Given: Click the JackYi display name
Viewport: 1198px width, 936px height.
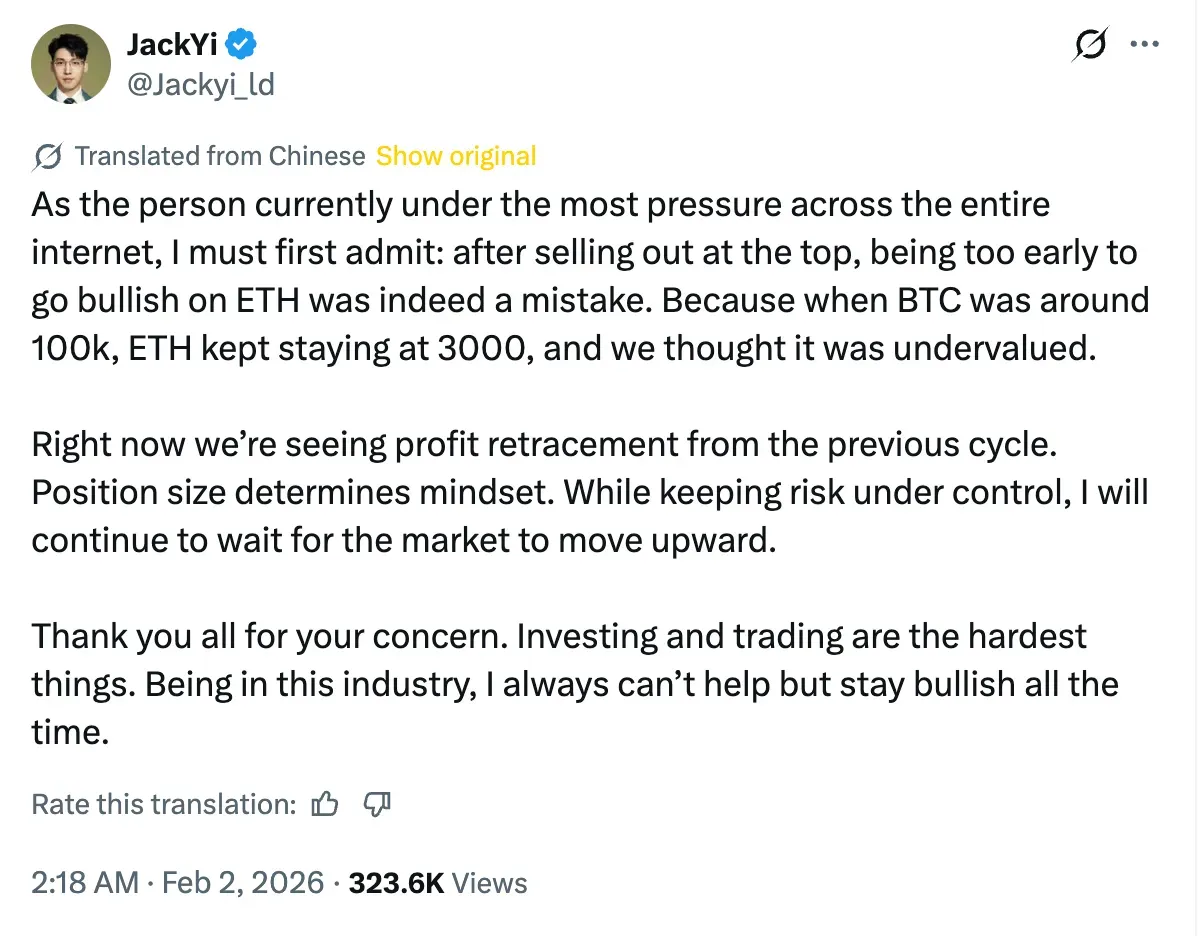Looking at the screenshot, I should [x=172, y=43].
